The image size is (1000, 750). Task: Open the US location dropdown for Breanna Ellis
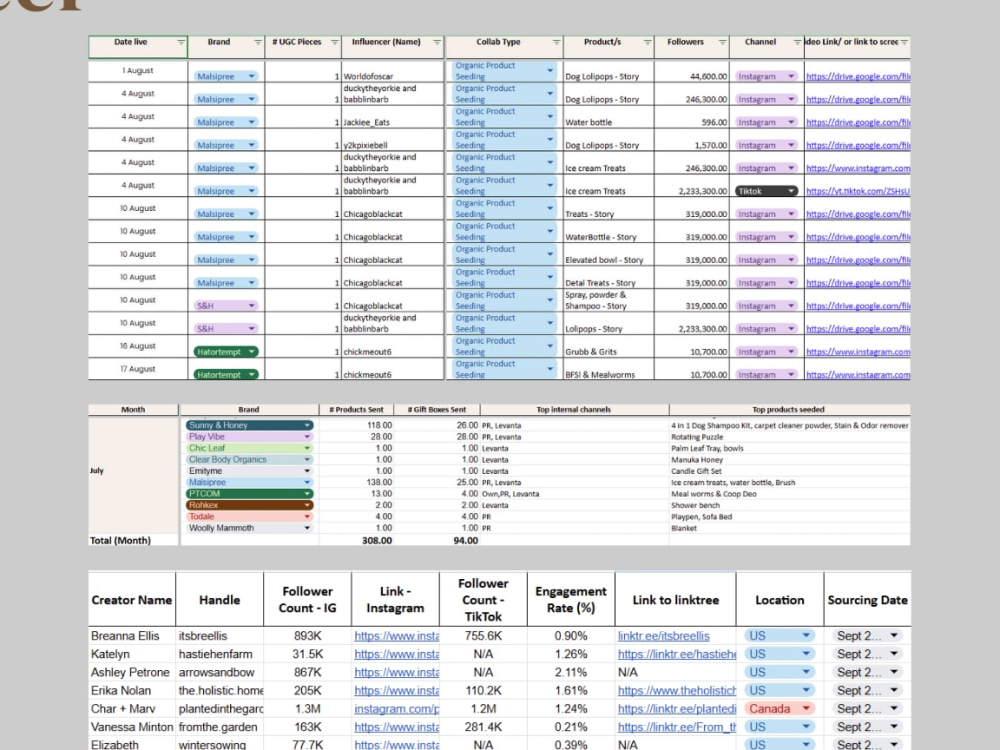click(x=806, y=636)
